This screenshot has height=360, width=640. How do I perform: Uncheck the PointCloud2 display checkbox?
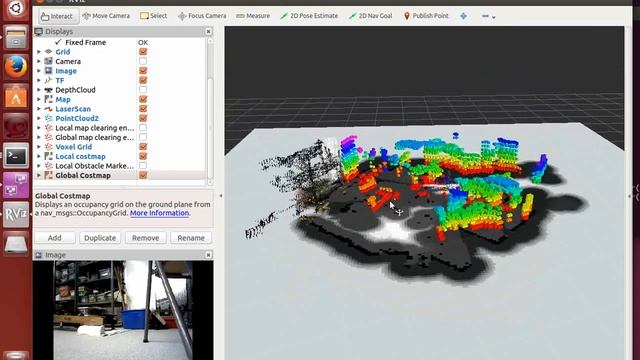pos(143,118)
